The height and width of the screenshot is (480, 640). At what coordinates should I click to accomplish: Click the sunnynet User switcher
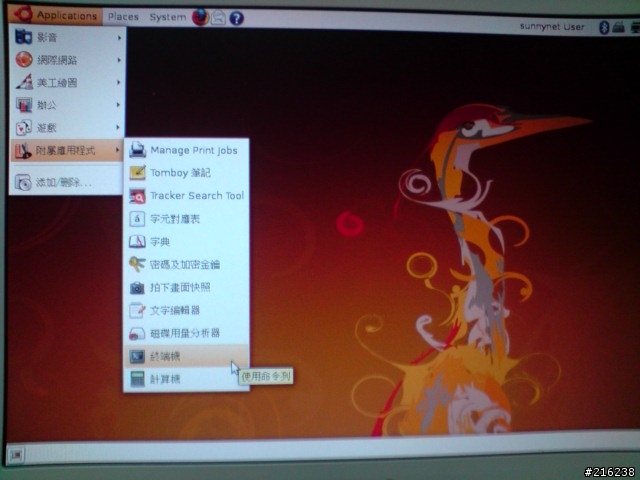click(x=552, y=27)
